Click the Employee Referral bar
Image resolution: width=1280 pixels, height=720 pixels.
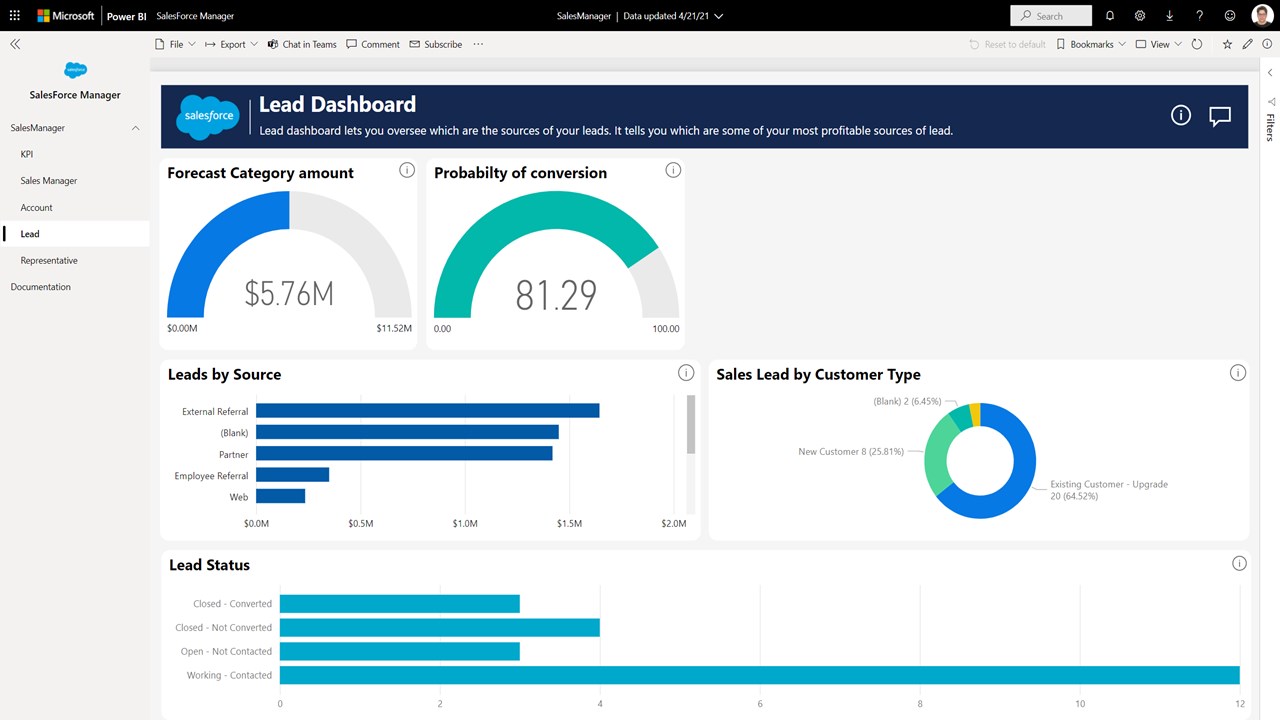pos(293,475)
